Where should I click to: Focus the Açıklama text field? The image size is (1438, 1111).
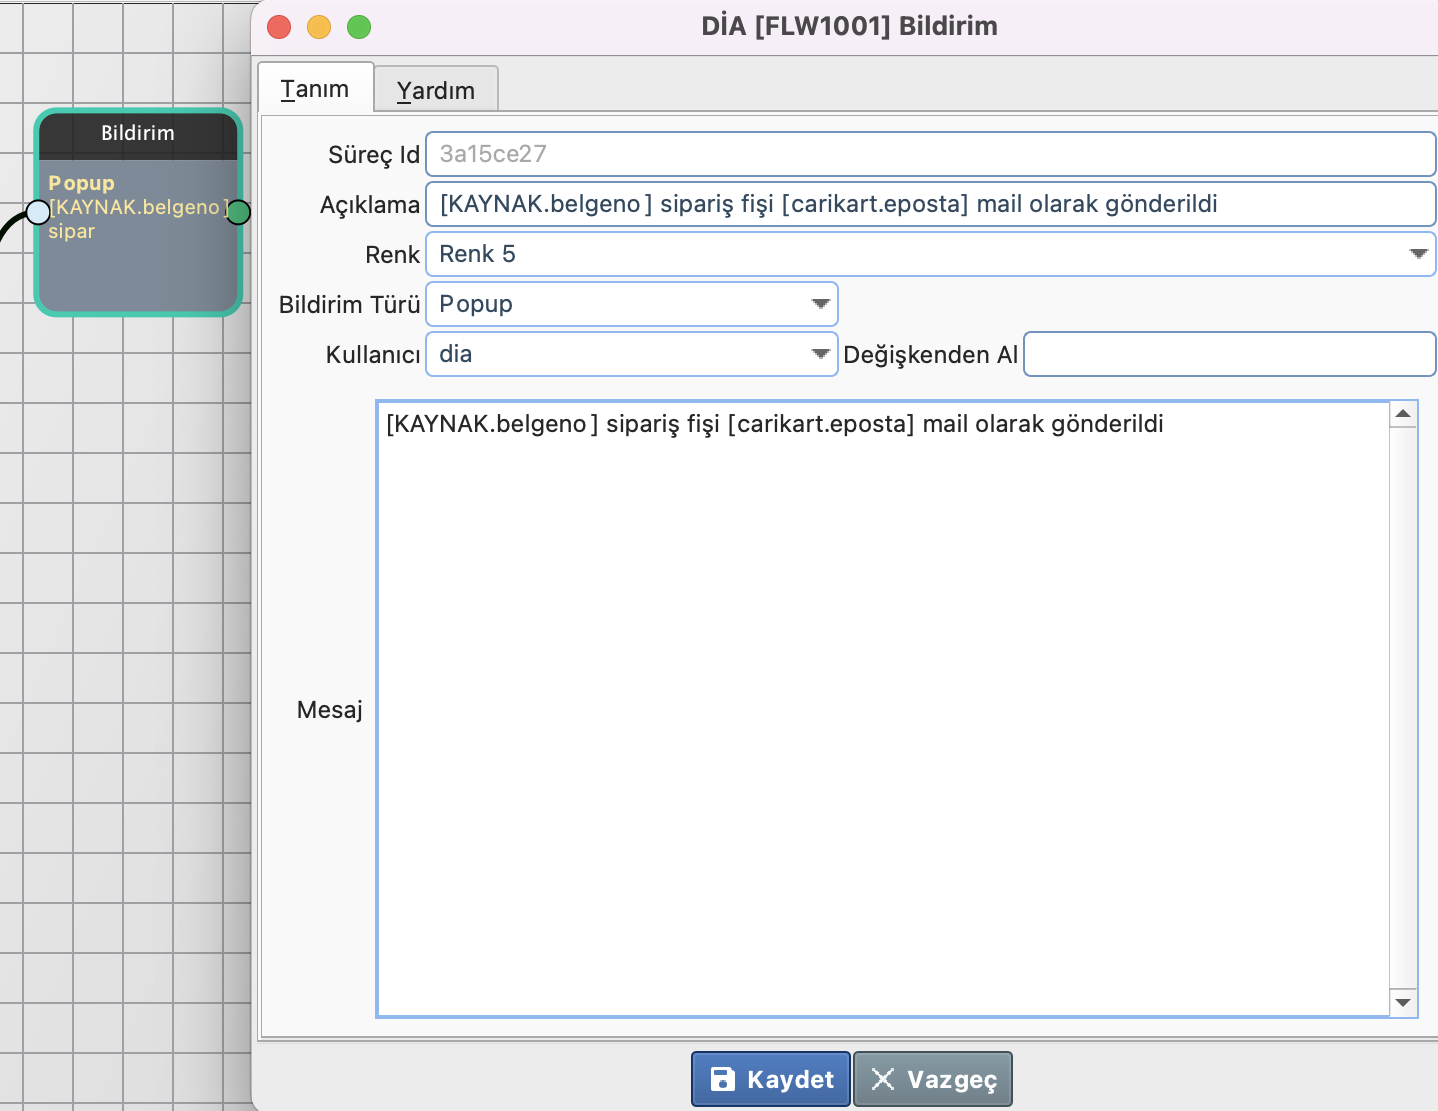[930, 204]
